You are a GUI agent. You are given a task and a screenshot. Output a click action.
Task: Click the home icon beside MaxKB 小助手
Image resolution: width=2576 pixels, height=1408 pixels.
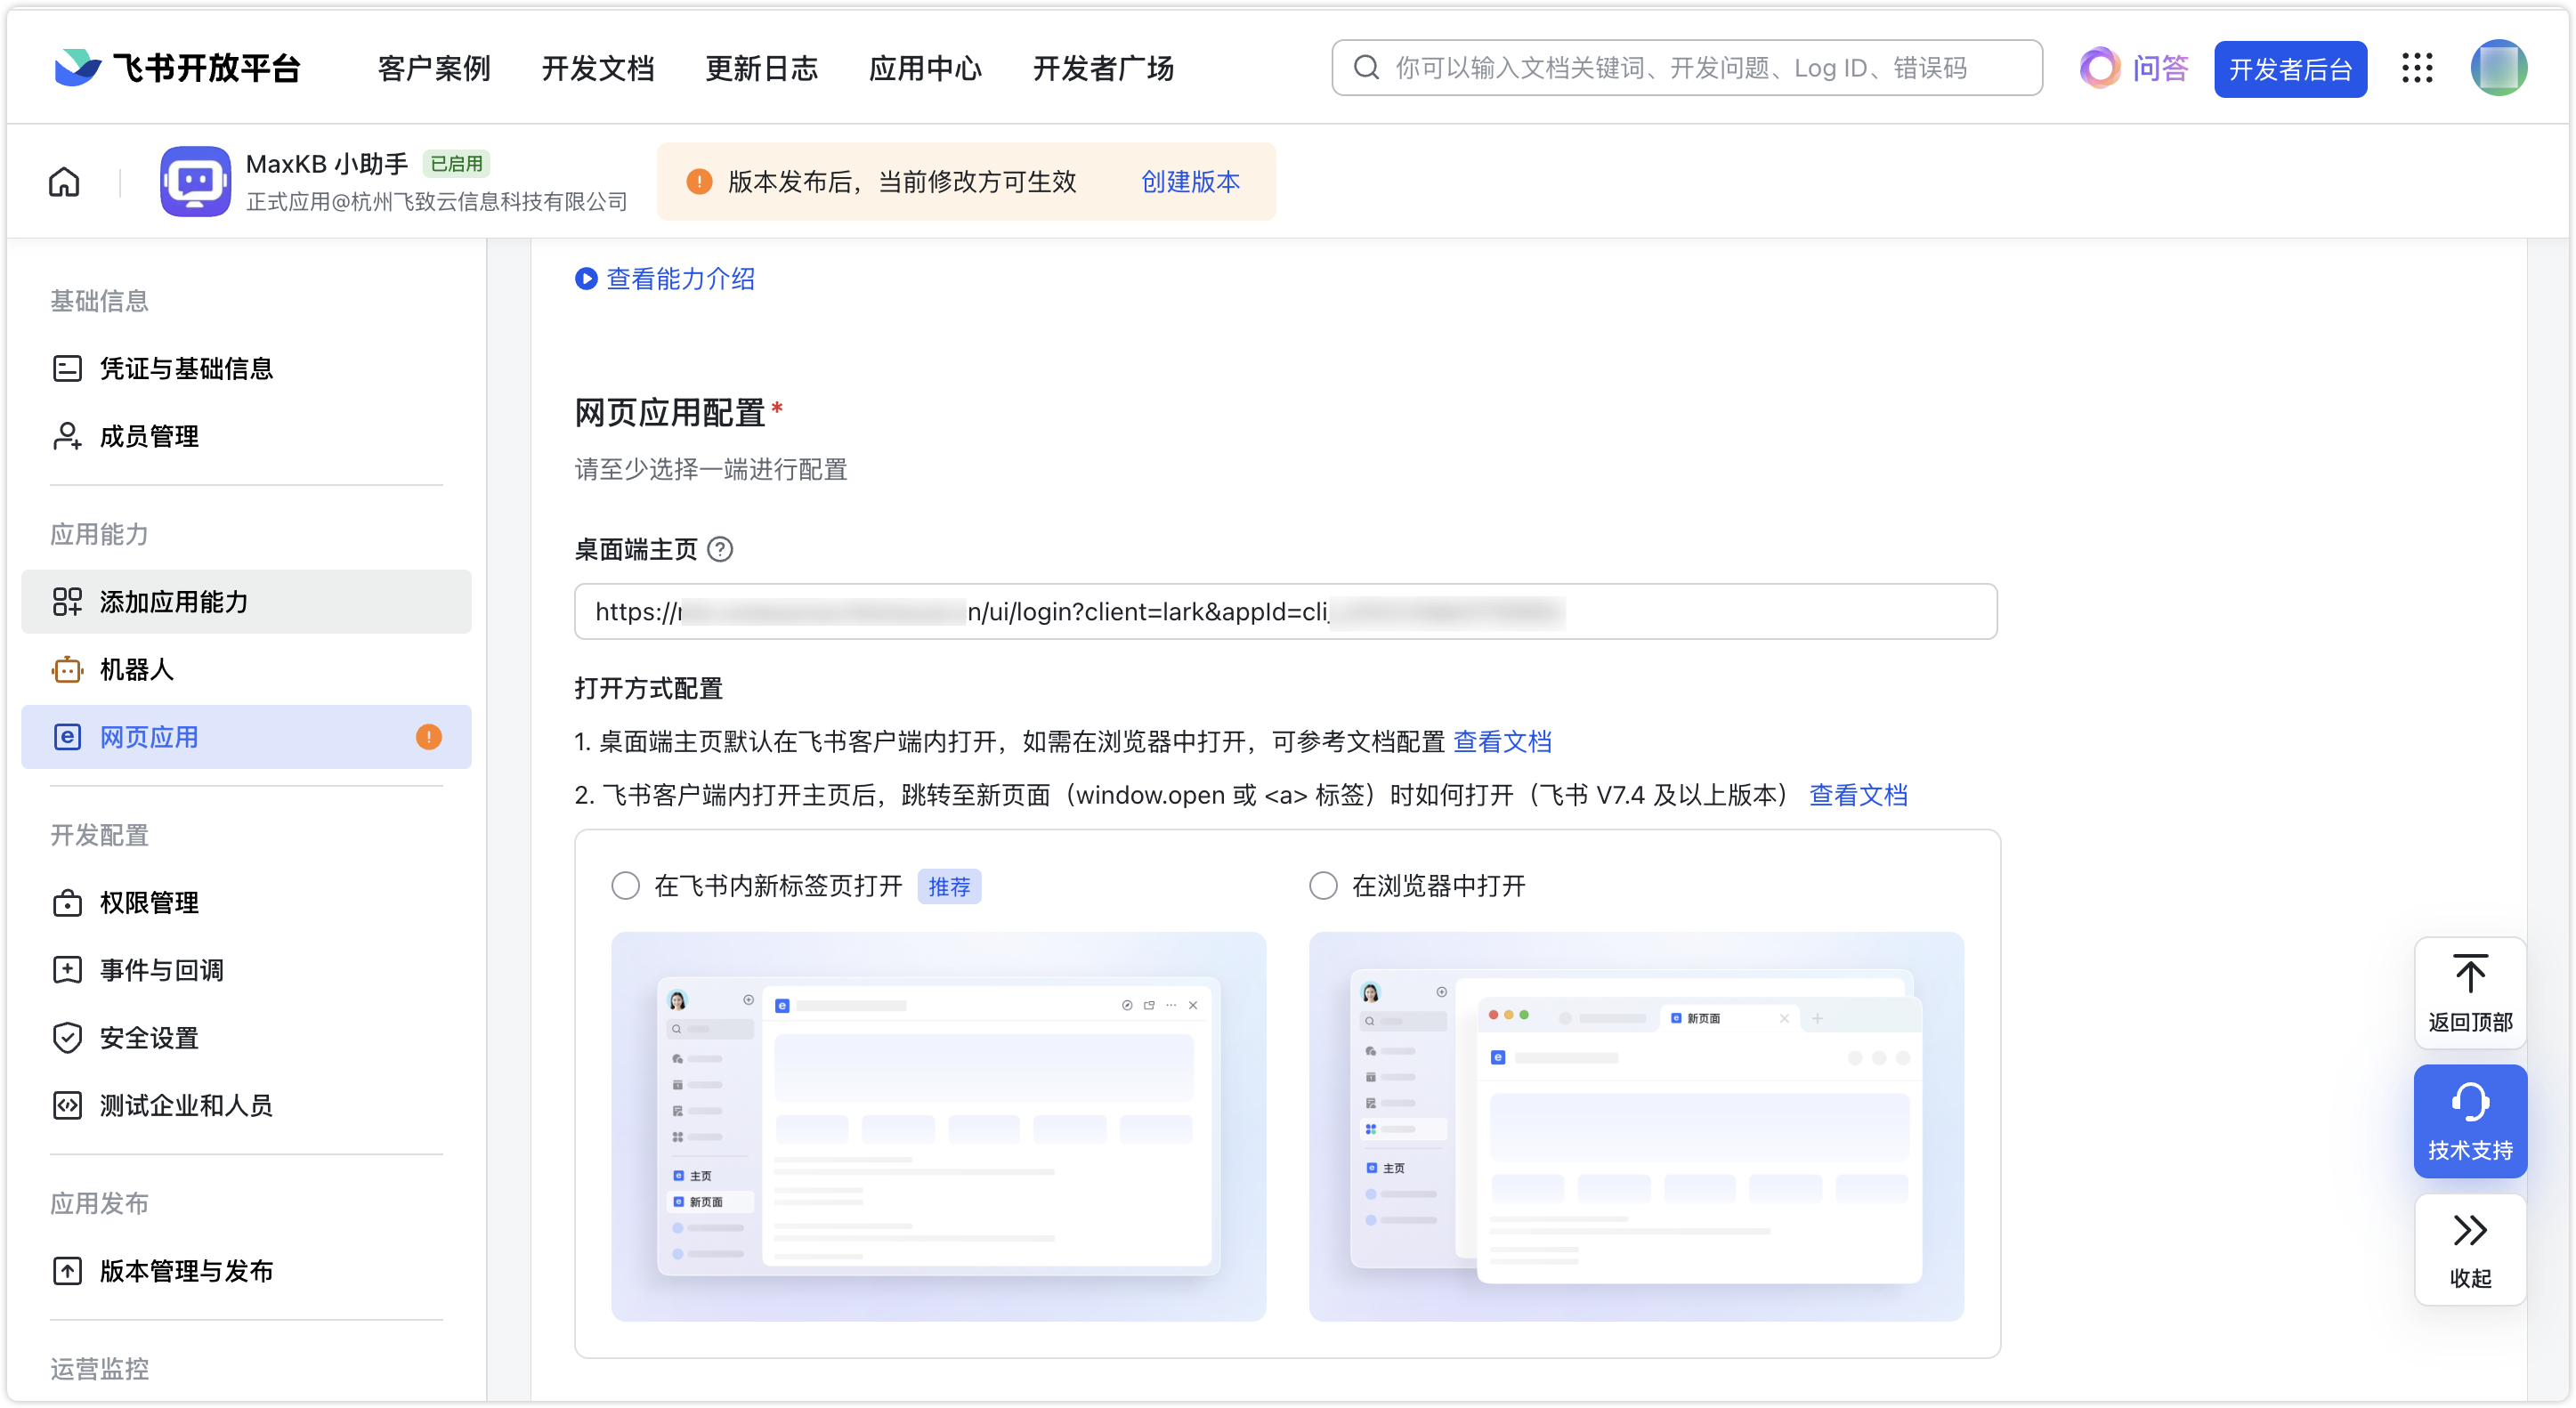[63, 181]
